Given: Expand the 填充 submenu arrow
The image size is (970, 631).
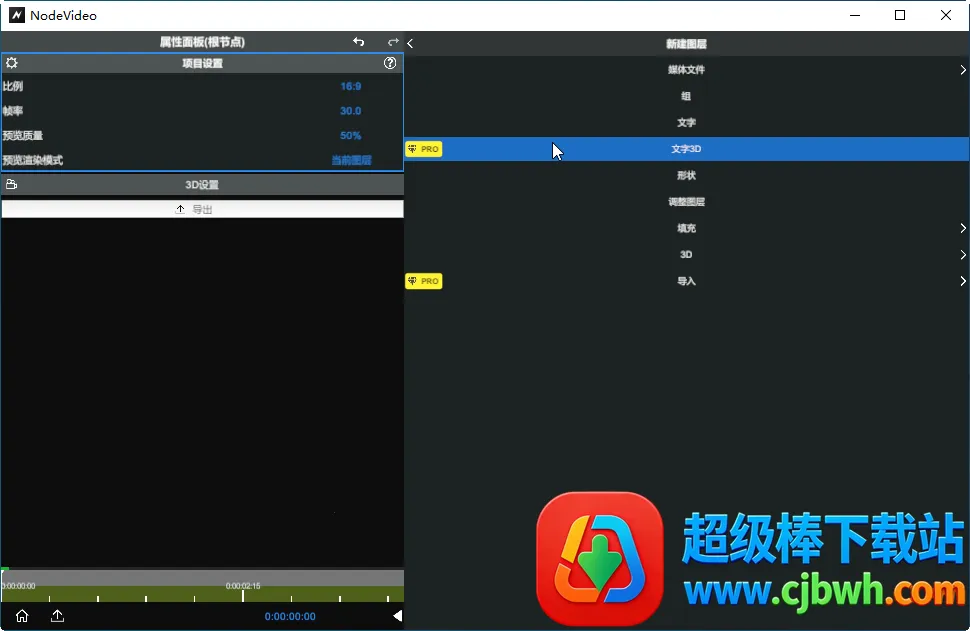Looking at the screenshot, I should [962, 228].
